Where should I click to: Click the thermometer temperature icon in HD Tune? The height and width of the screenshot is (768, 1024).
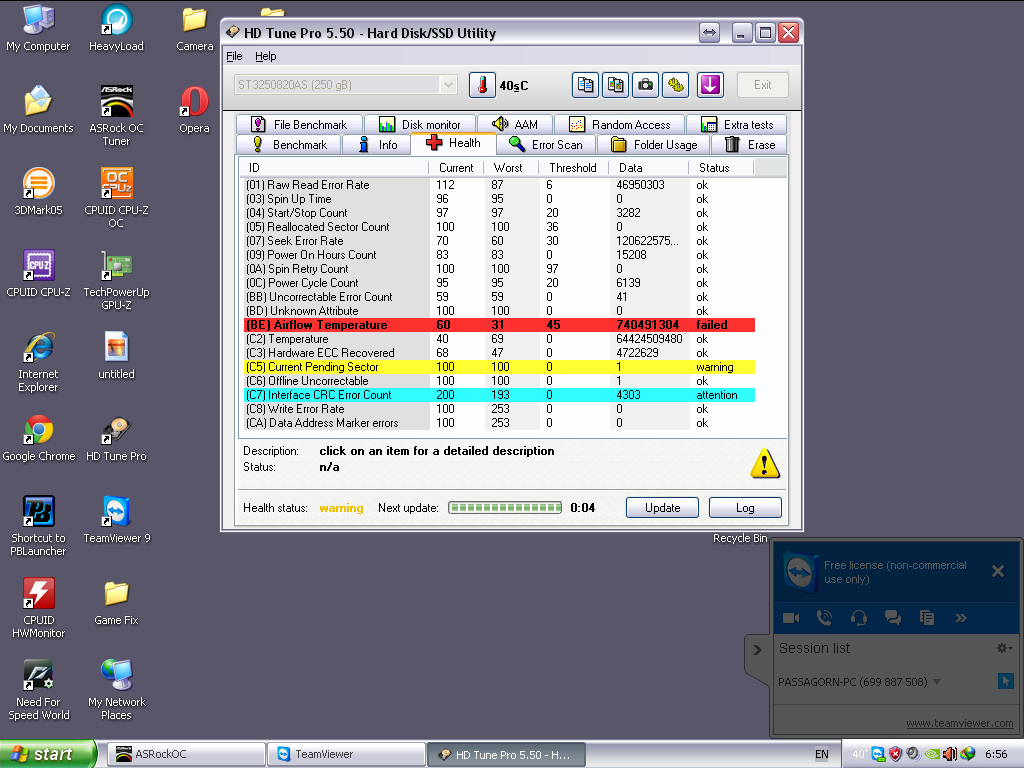[482, 85]
